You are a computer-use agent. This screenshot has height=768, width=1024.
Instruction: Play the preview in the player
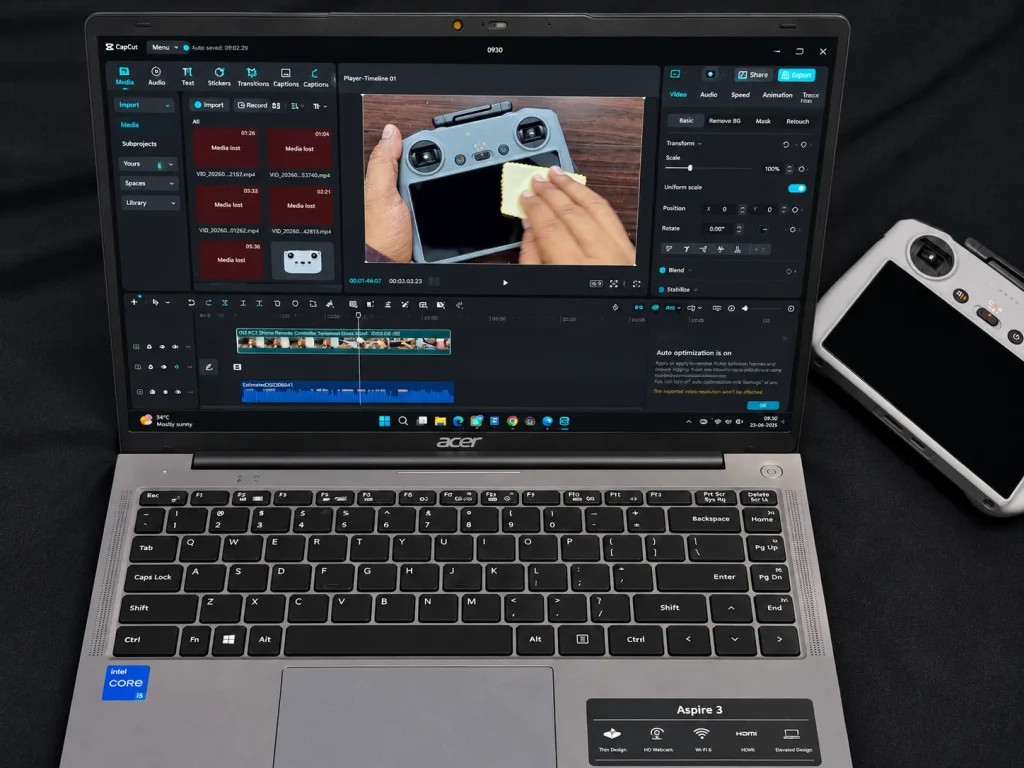(505, 283)
